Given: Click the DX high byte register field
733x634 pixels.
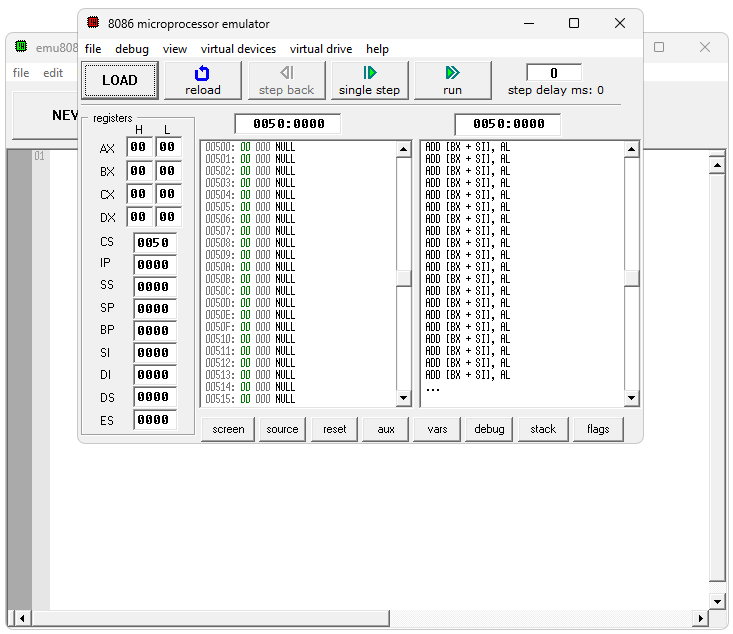Looking at the screenshot, I should coord(139,216).
